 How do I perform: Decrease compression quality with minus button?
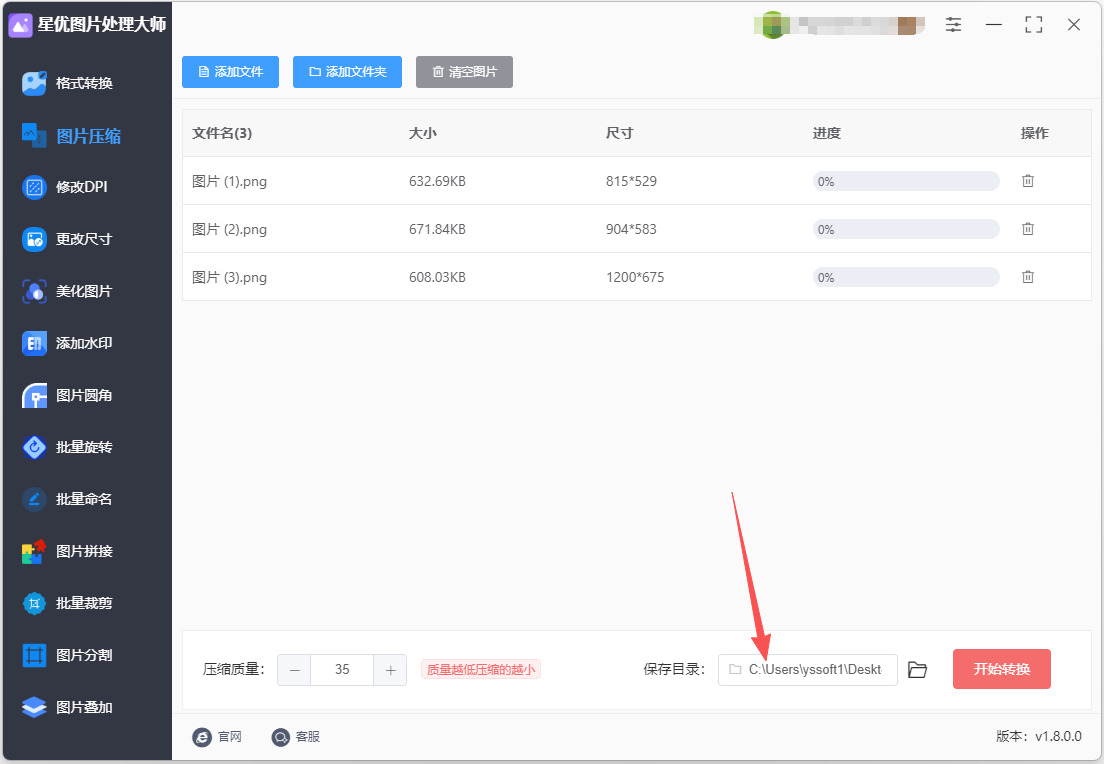click(294, 670)
